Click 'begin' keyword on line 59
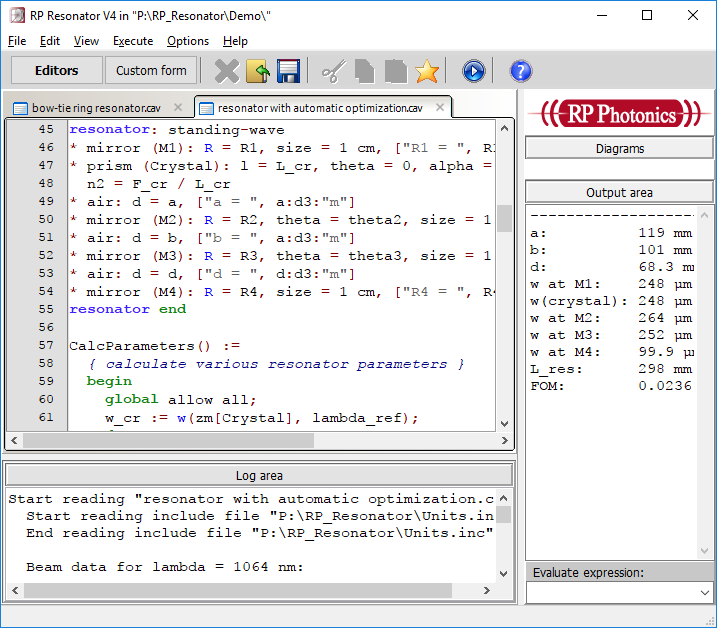This screenshot has height=628, width=717. pos(109,381)
